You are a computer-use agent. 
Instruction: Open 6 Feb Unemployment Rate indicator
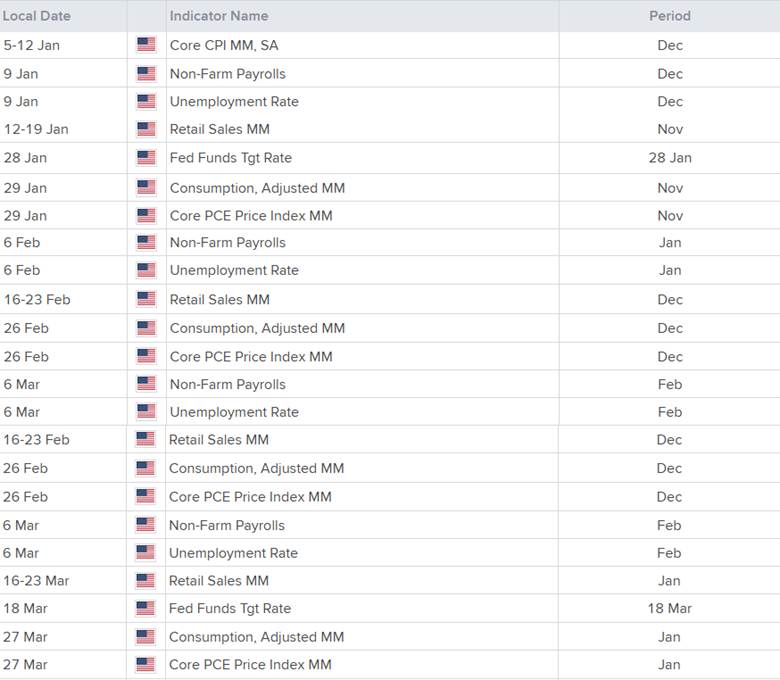234,270
